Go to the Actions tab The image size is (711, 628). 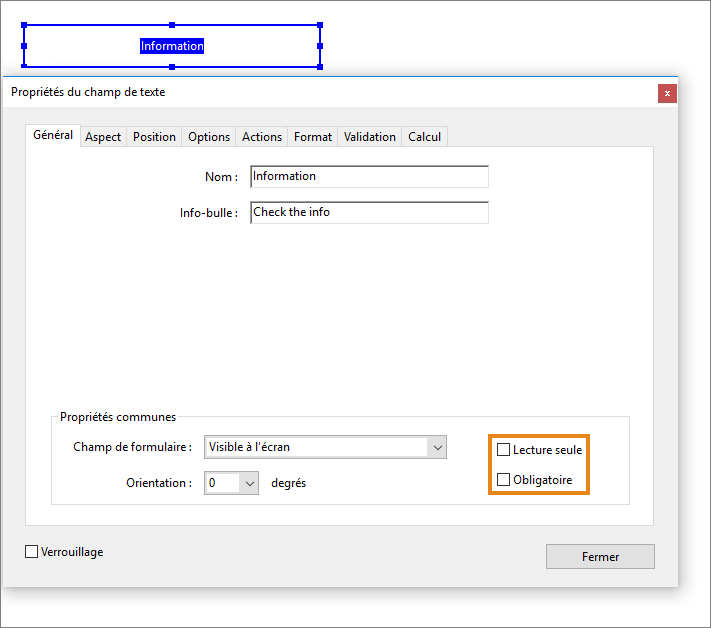pos(262,137)
